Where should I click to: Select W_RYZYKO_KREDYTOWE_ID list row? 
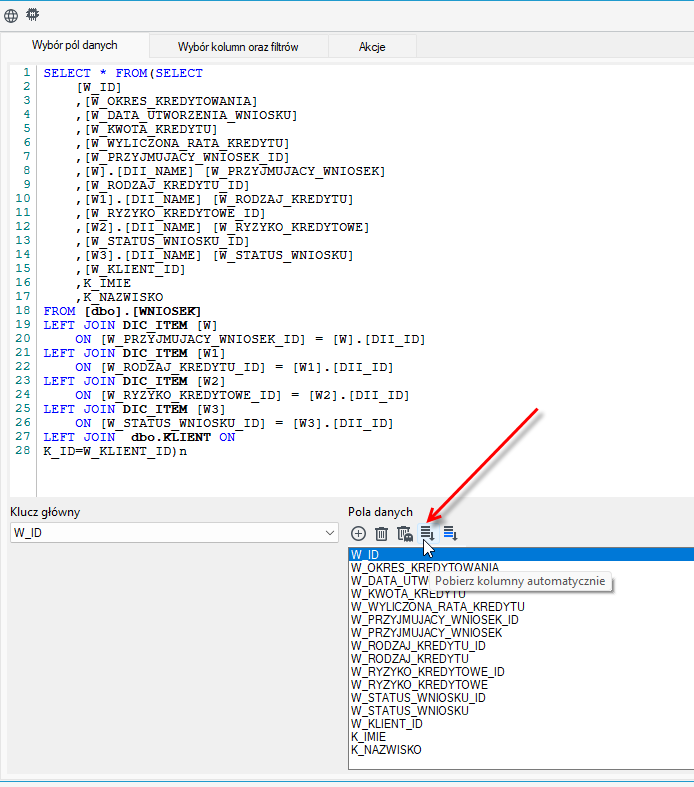point(521,672)
